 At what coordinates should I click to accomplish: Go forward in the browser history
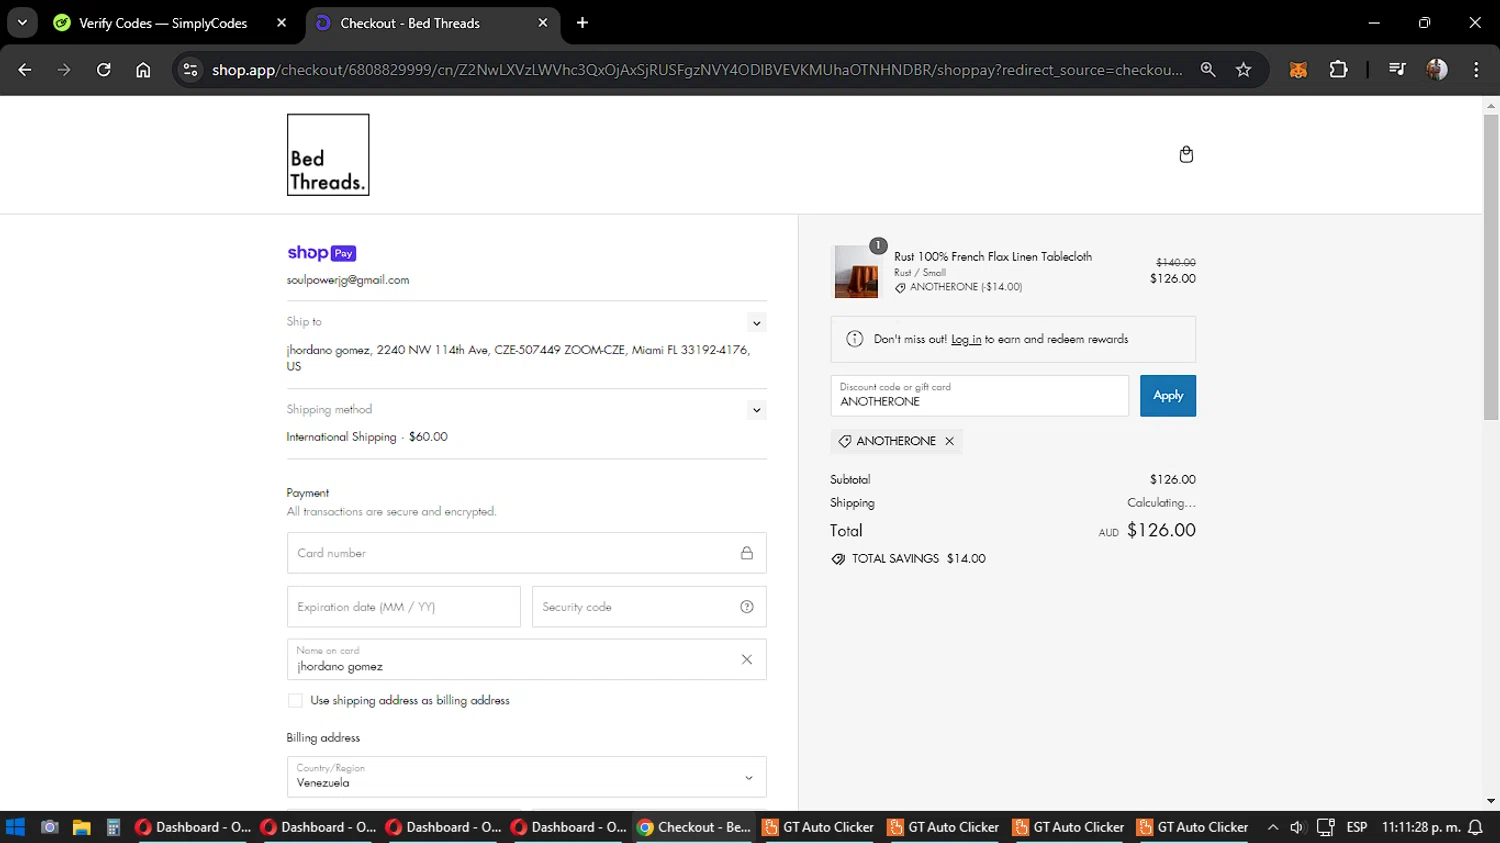point(64,70)
